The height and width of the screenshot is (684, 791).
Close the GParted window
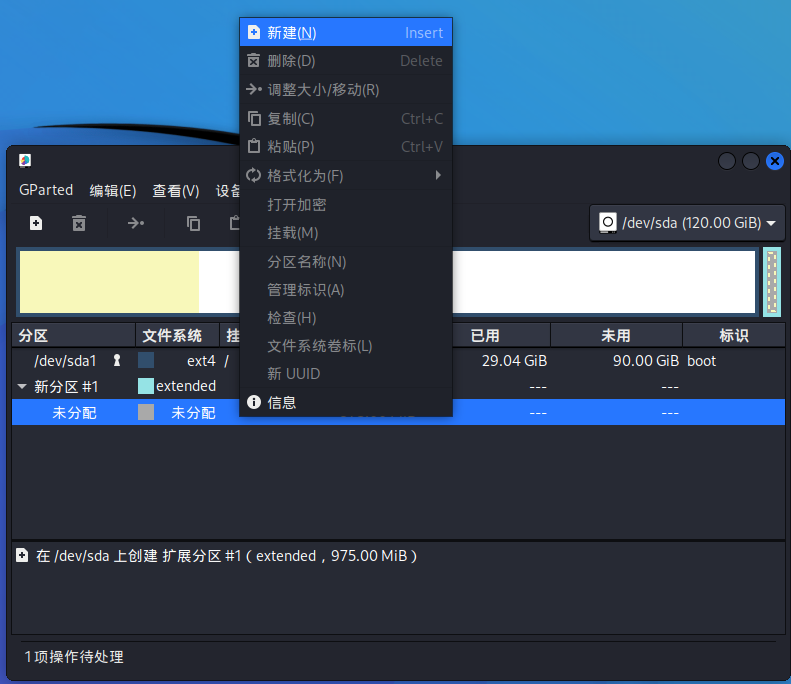coord(775,161)
